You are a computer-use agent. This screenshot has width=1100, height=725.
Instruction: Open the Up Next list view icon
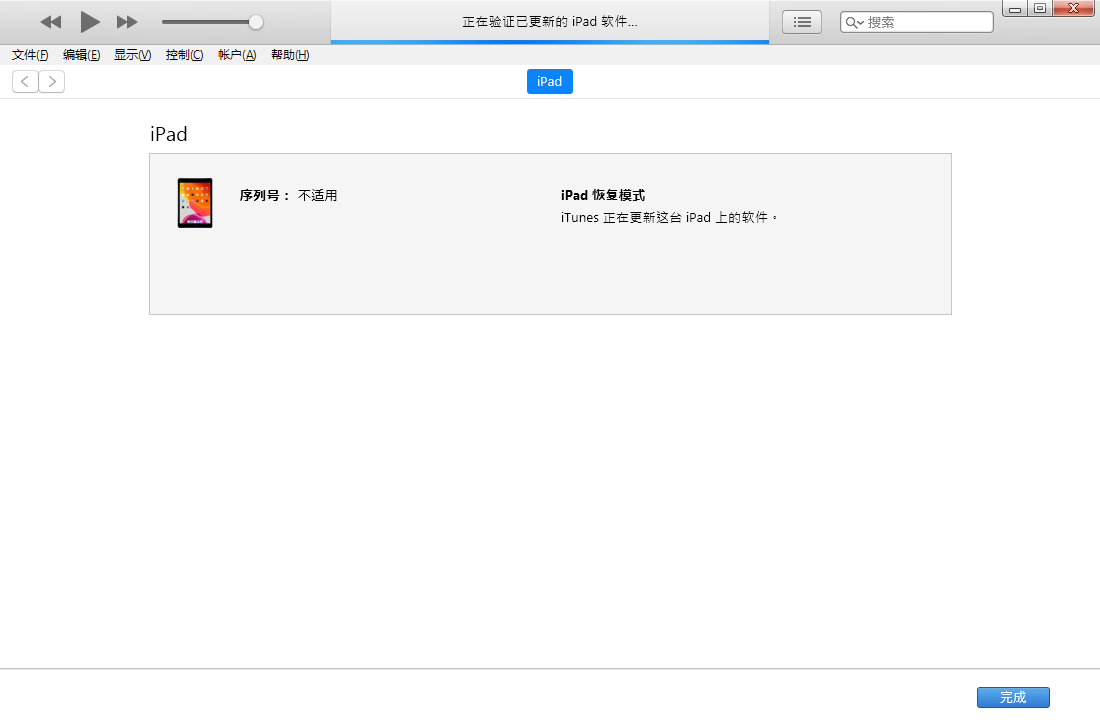tap(801, 22)
